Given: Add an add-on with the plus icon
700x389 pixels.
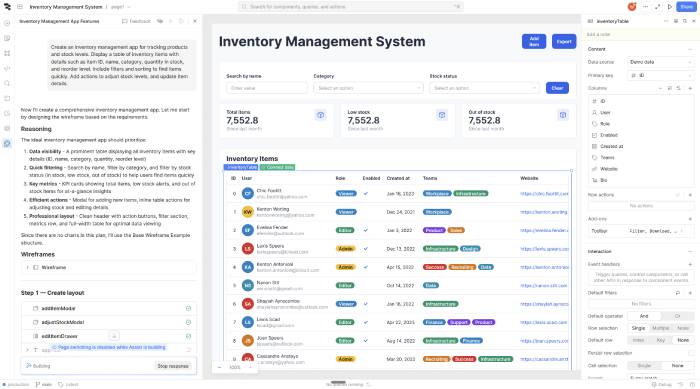Looking at the screenshot, I should 690,219.
